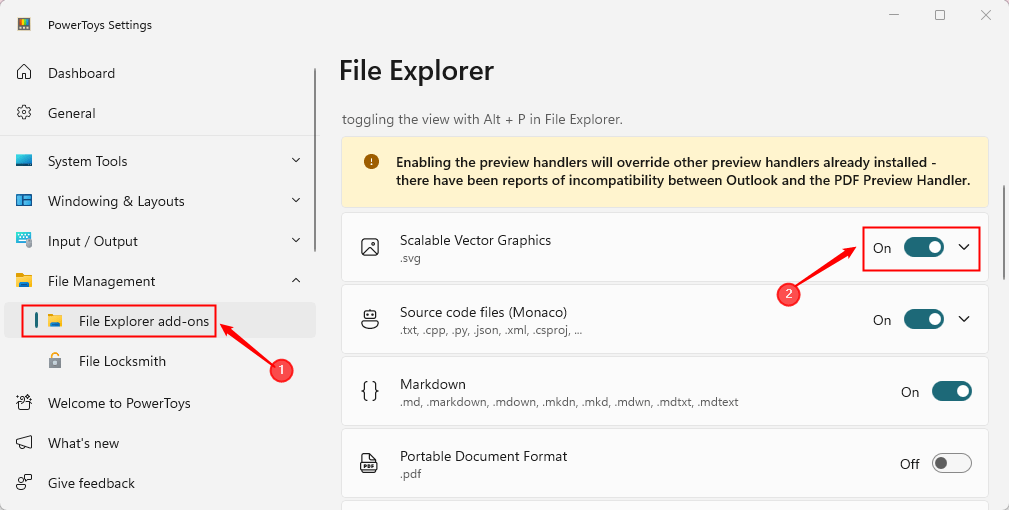Image resolution: width=1009 pixels, height=510 pixels.
Task: Click the Dashboard home icon
Action: 24,73
